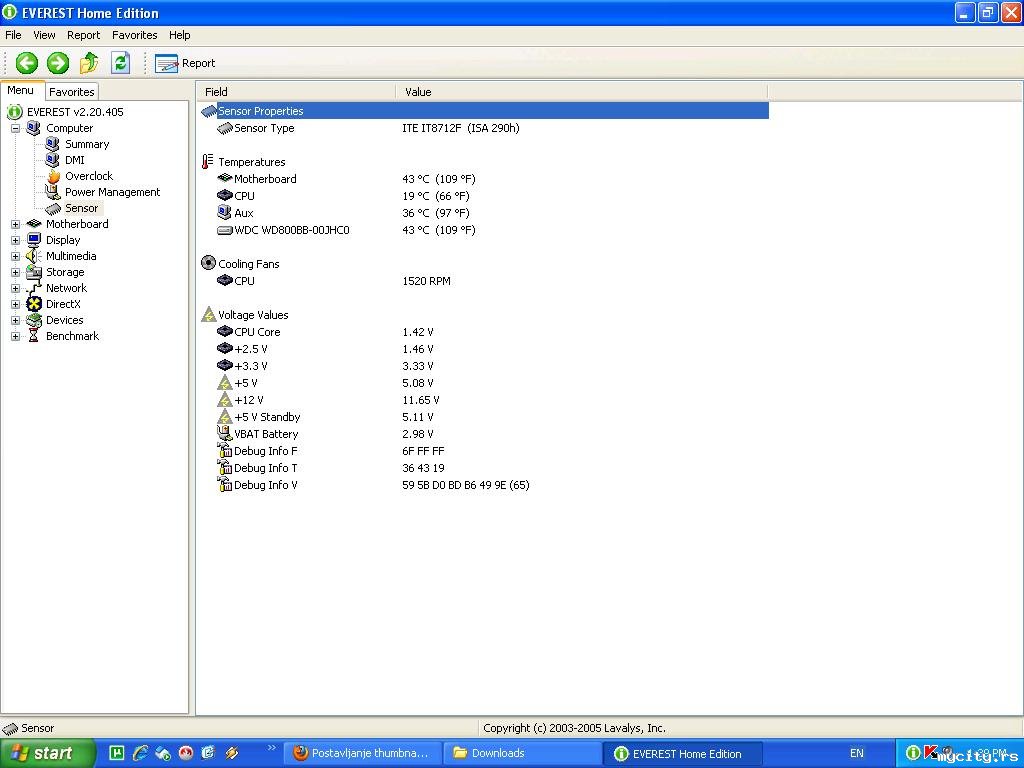Select the +5 V Standby row

tap(485, 417)
